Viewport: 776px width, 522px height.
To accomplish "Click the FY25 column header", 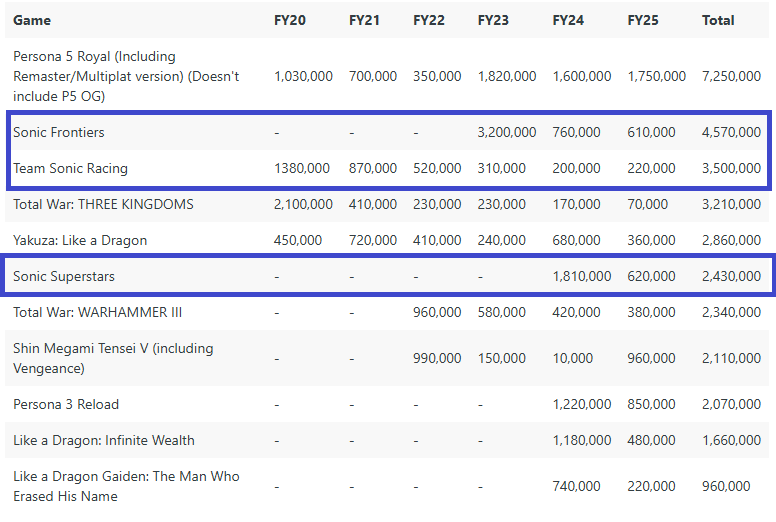I will point(643,20).
